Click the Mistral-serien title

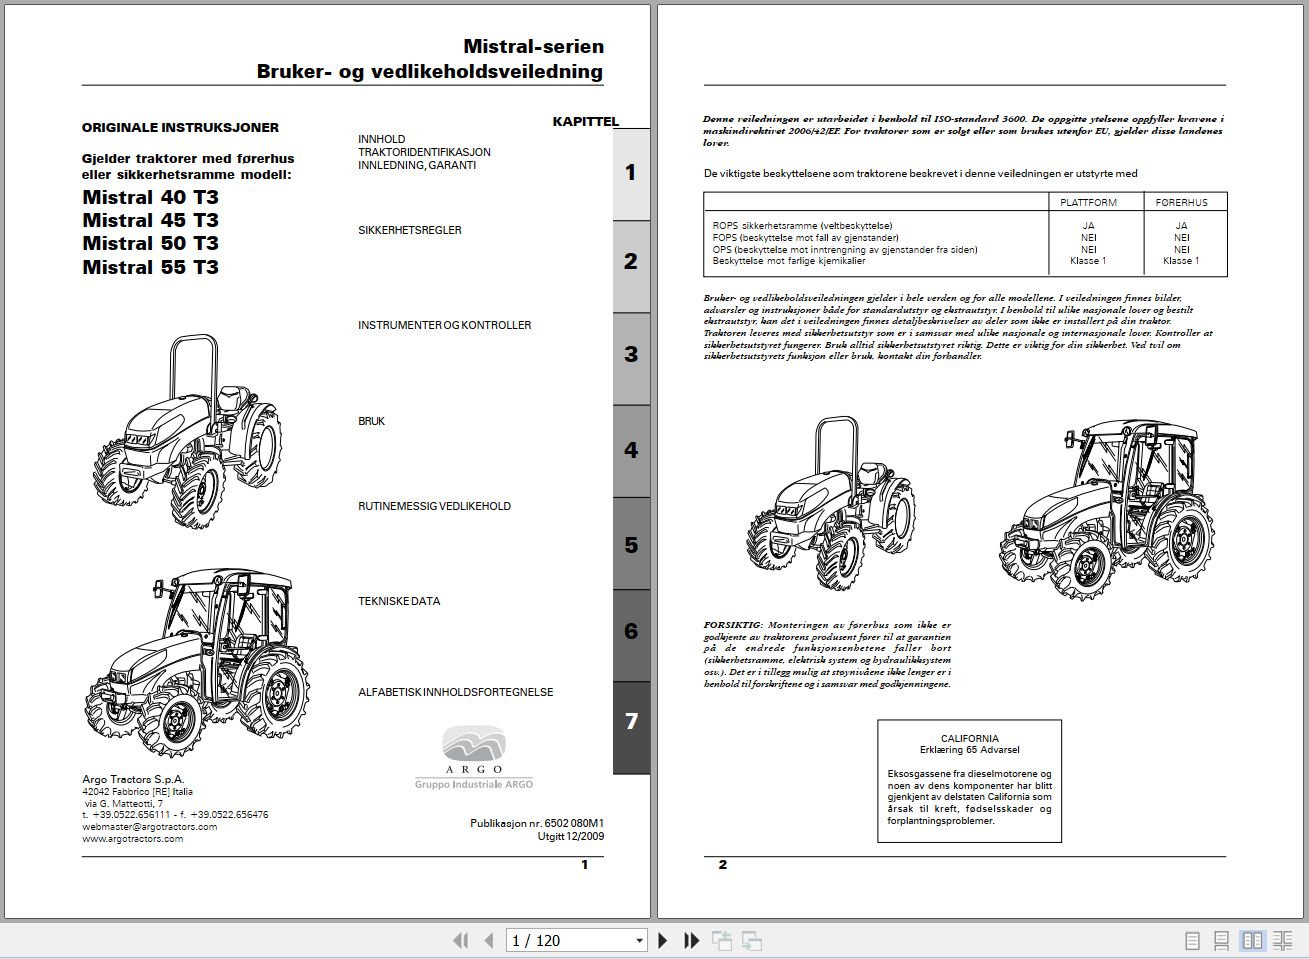tap(534, 46)
